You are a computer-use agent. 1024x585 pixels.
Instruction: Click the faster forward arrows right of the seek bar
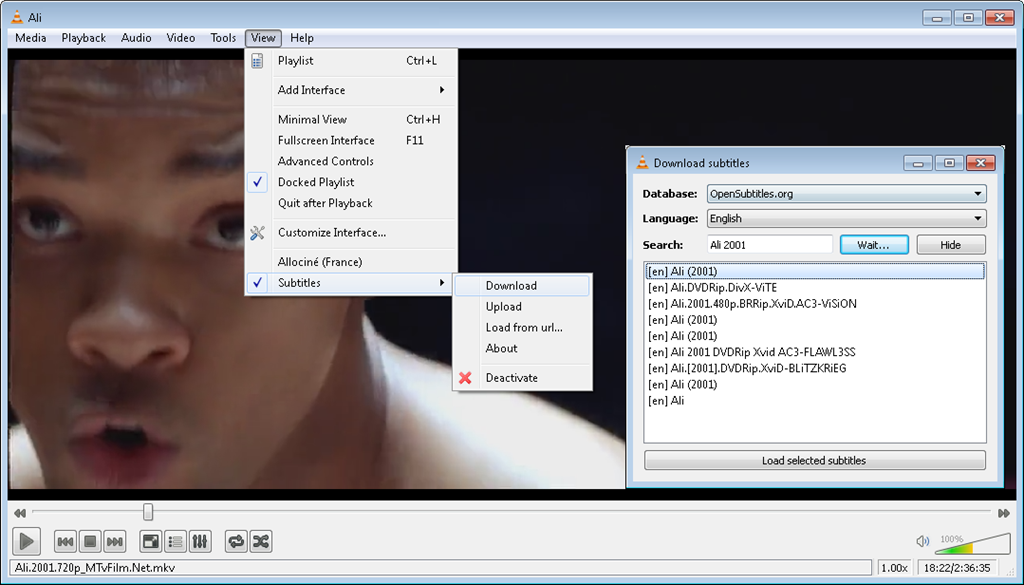tap(1004, 513)
